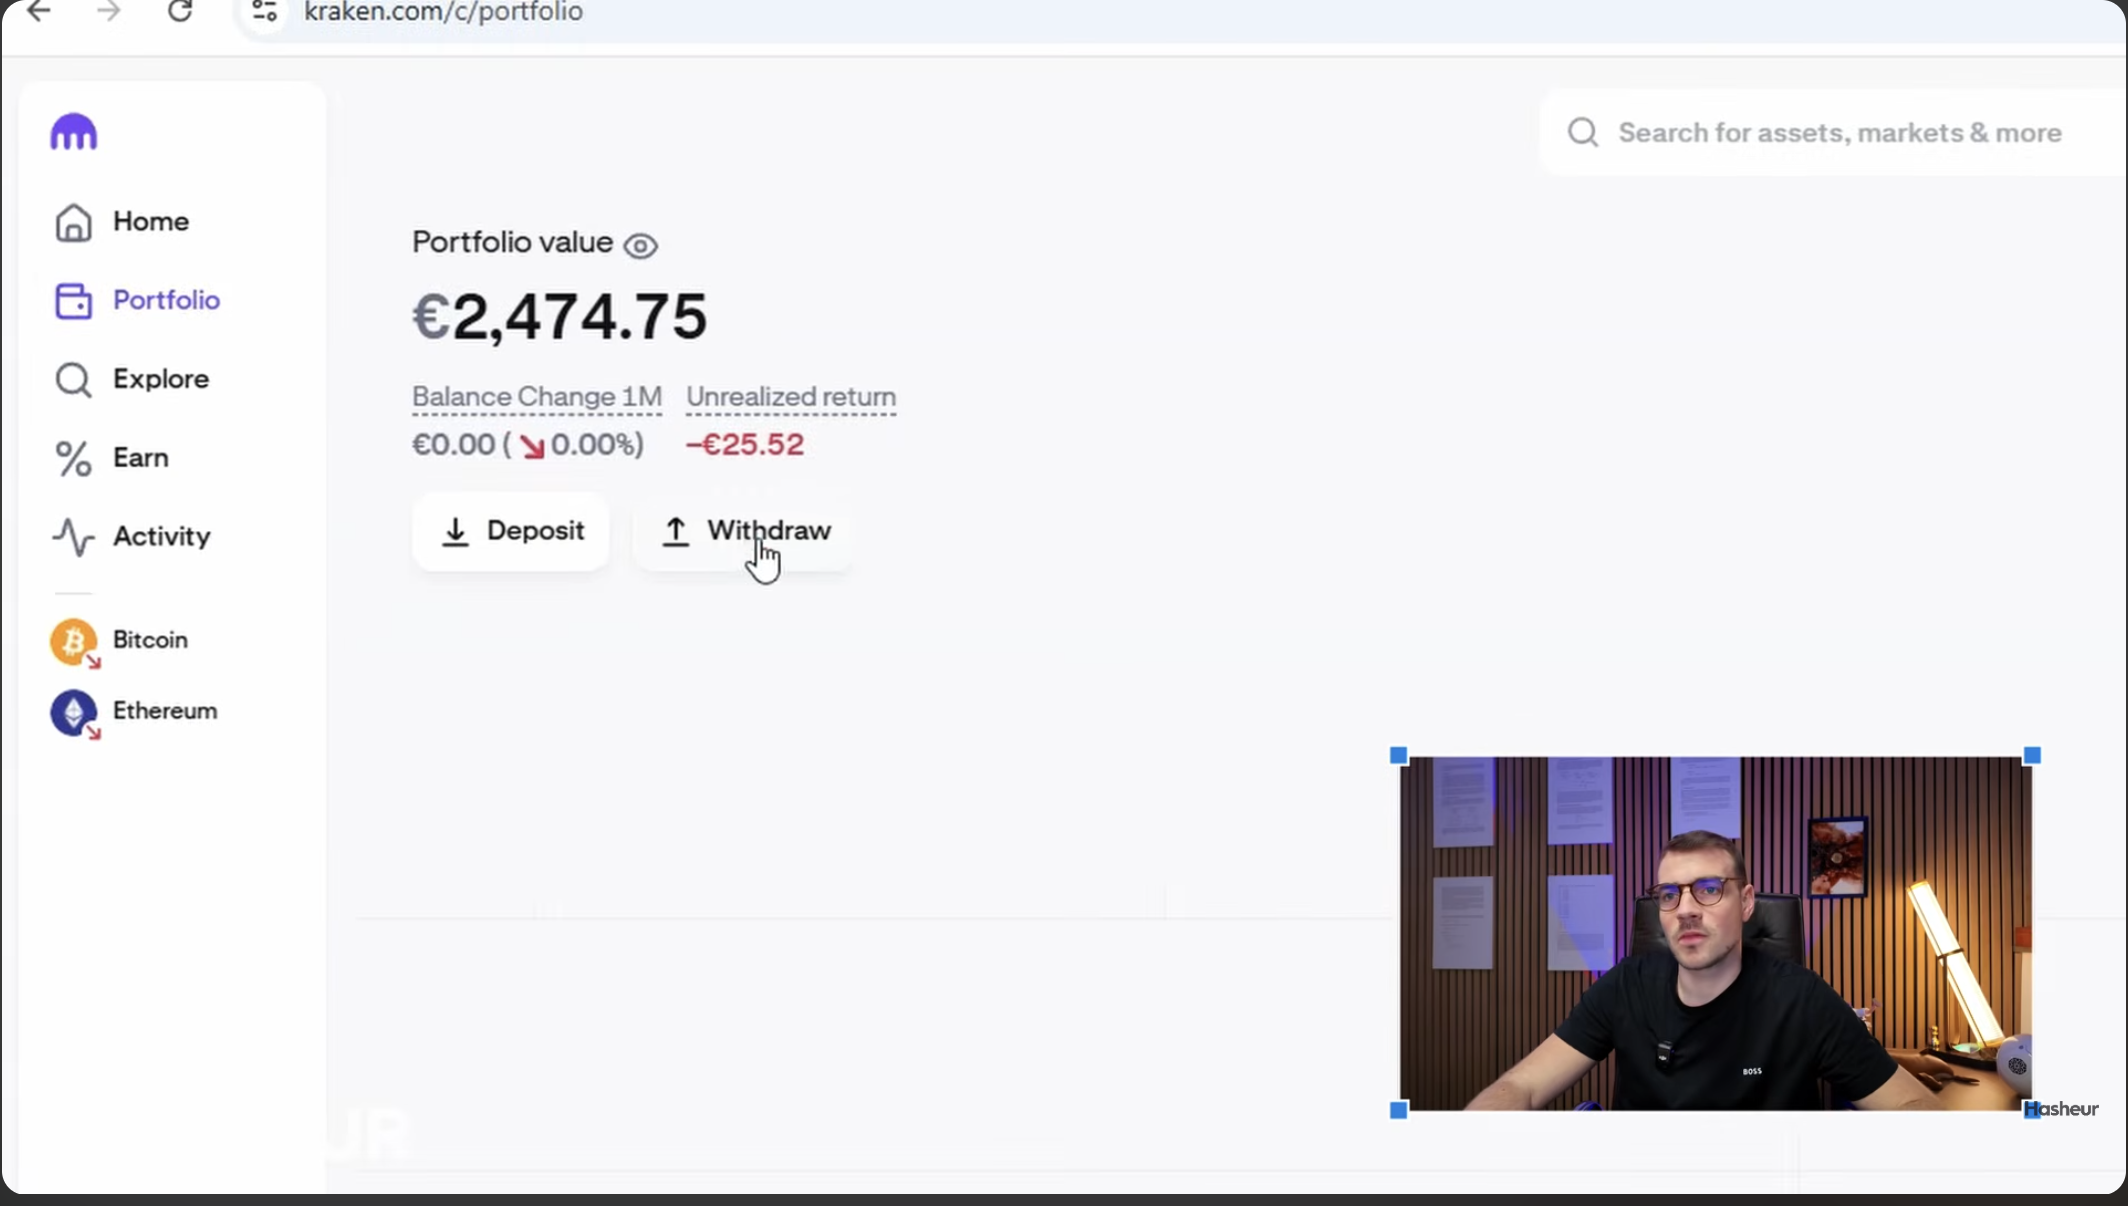Reload the page with browser refresh
Screen dimensions: 2128x1206
tap(180, 12)
